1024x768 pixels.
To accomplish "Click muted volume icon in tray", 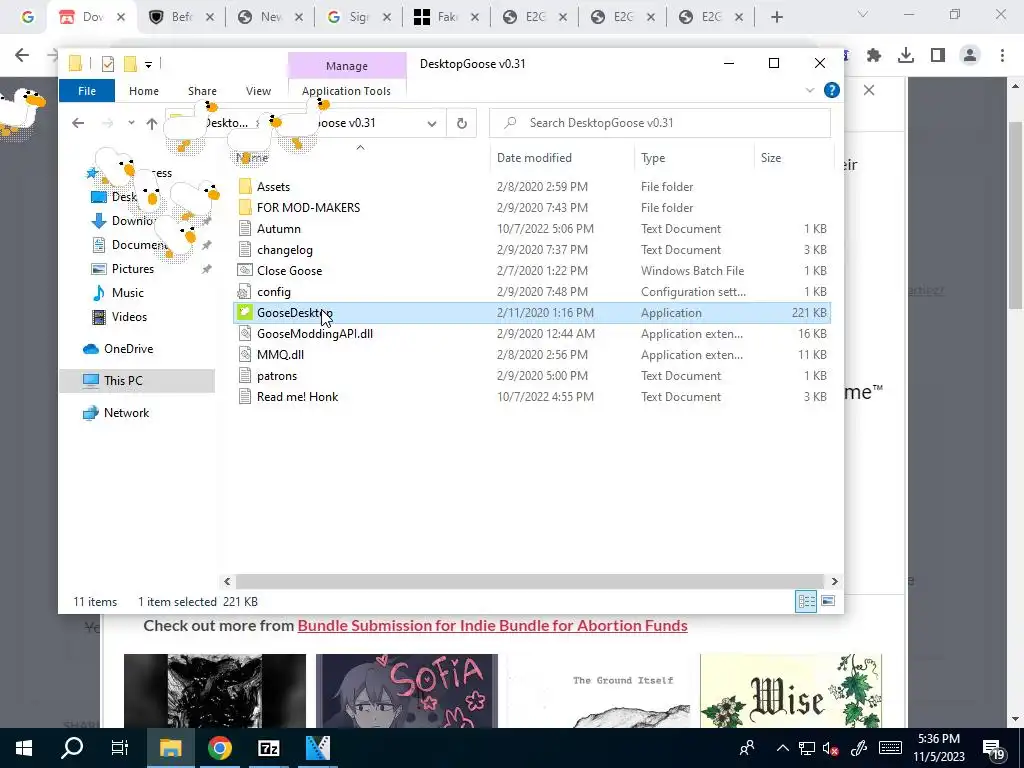I will click(x=830, y=748).
